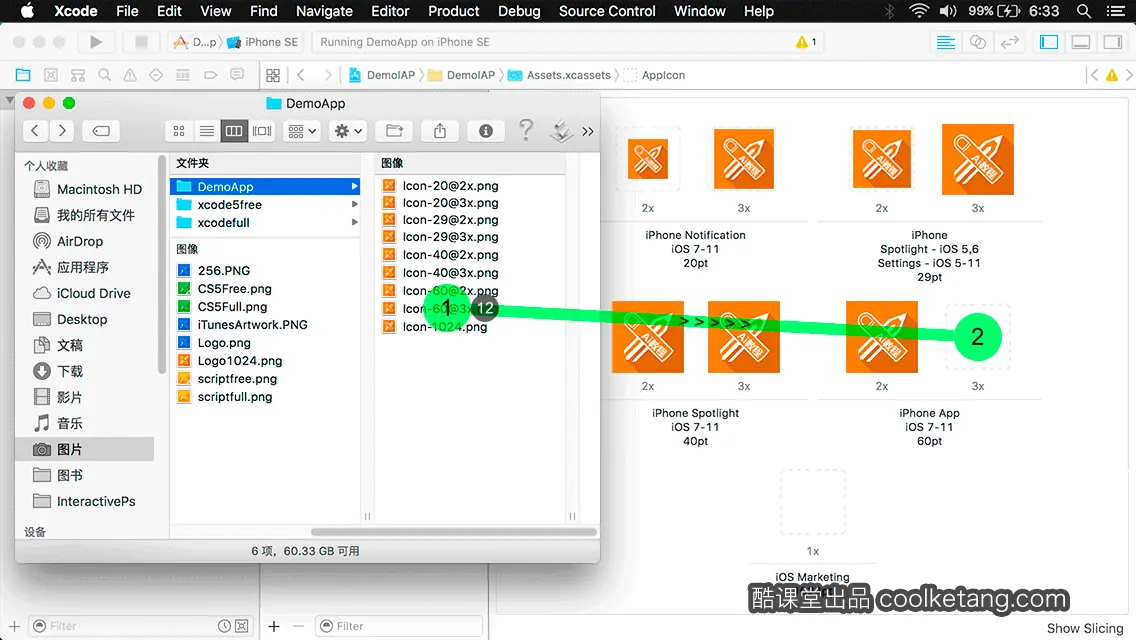
Task: Open the Editor menu
Action: coord(390,11)
